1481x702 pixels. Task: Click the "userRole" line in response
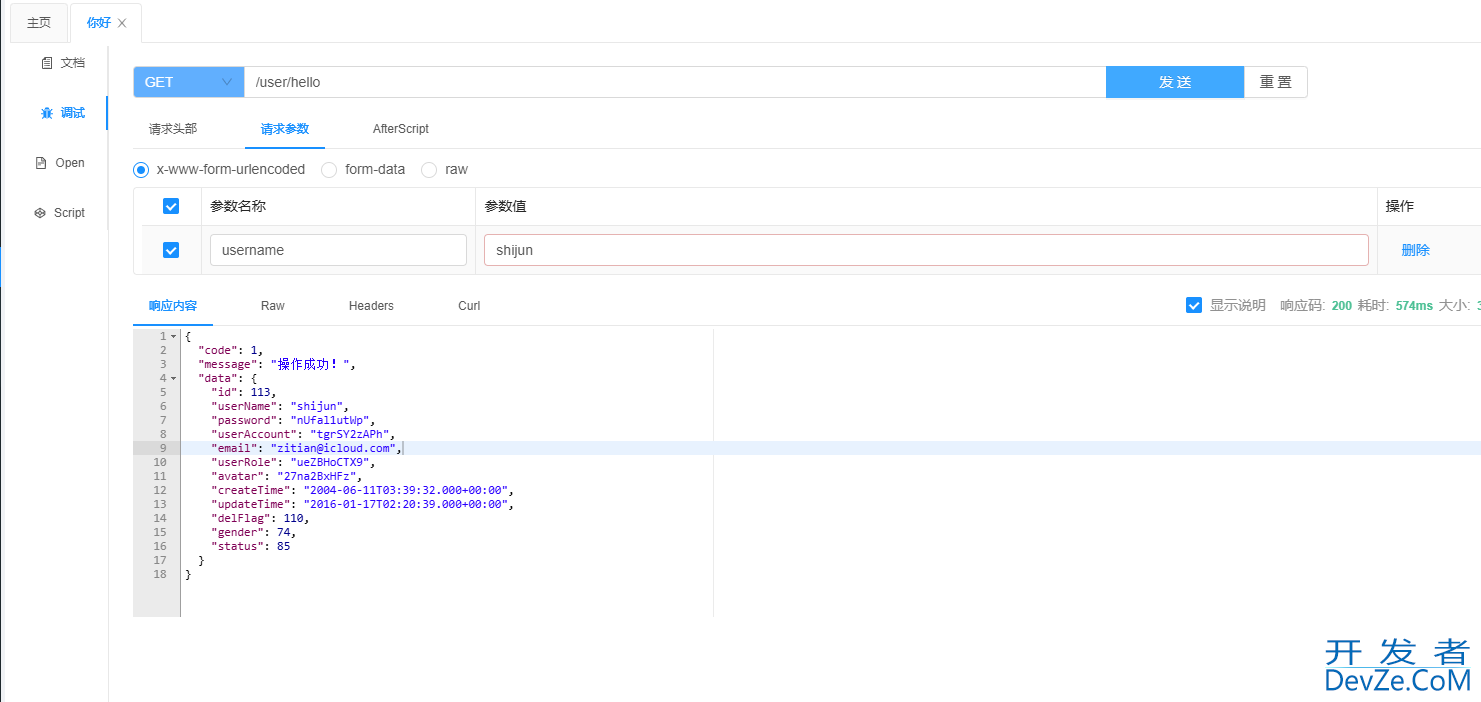click(293, 463)
